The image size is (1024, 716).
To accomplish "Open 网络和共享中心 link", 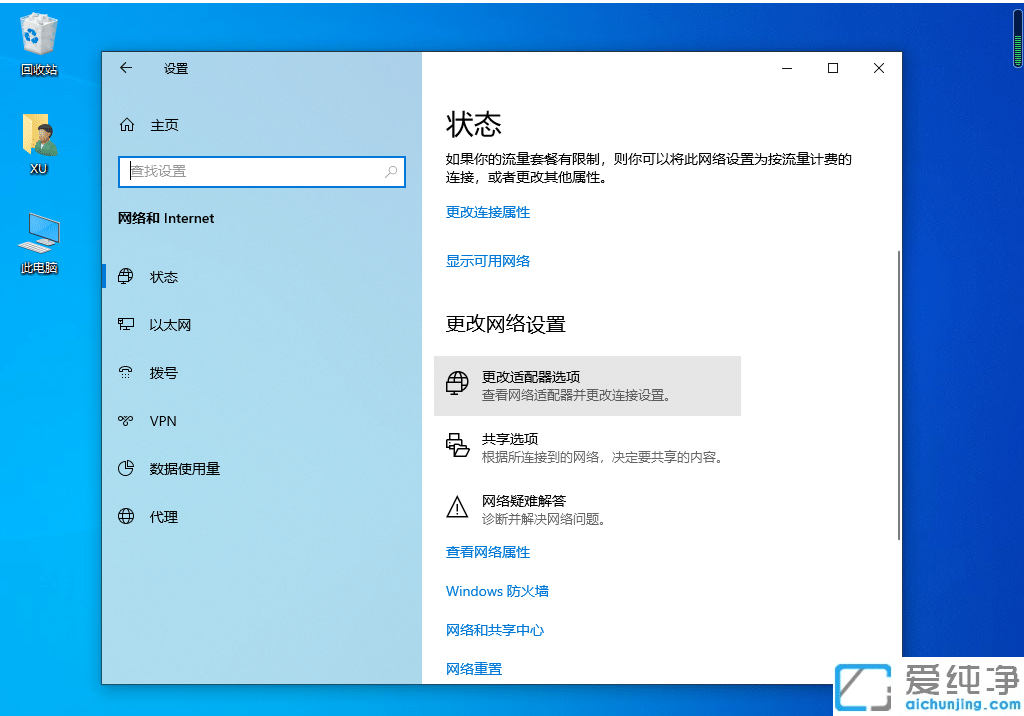I will pyautogui.click(x=495, y=630).
